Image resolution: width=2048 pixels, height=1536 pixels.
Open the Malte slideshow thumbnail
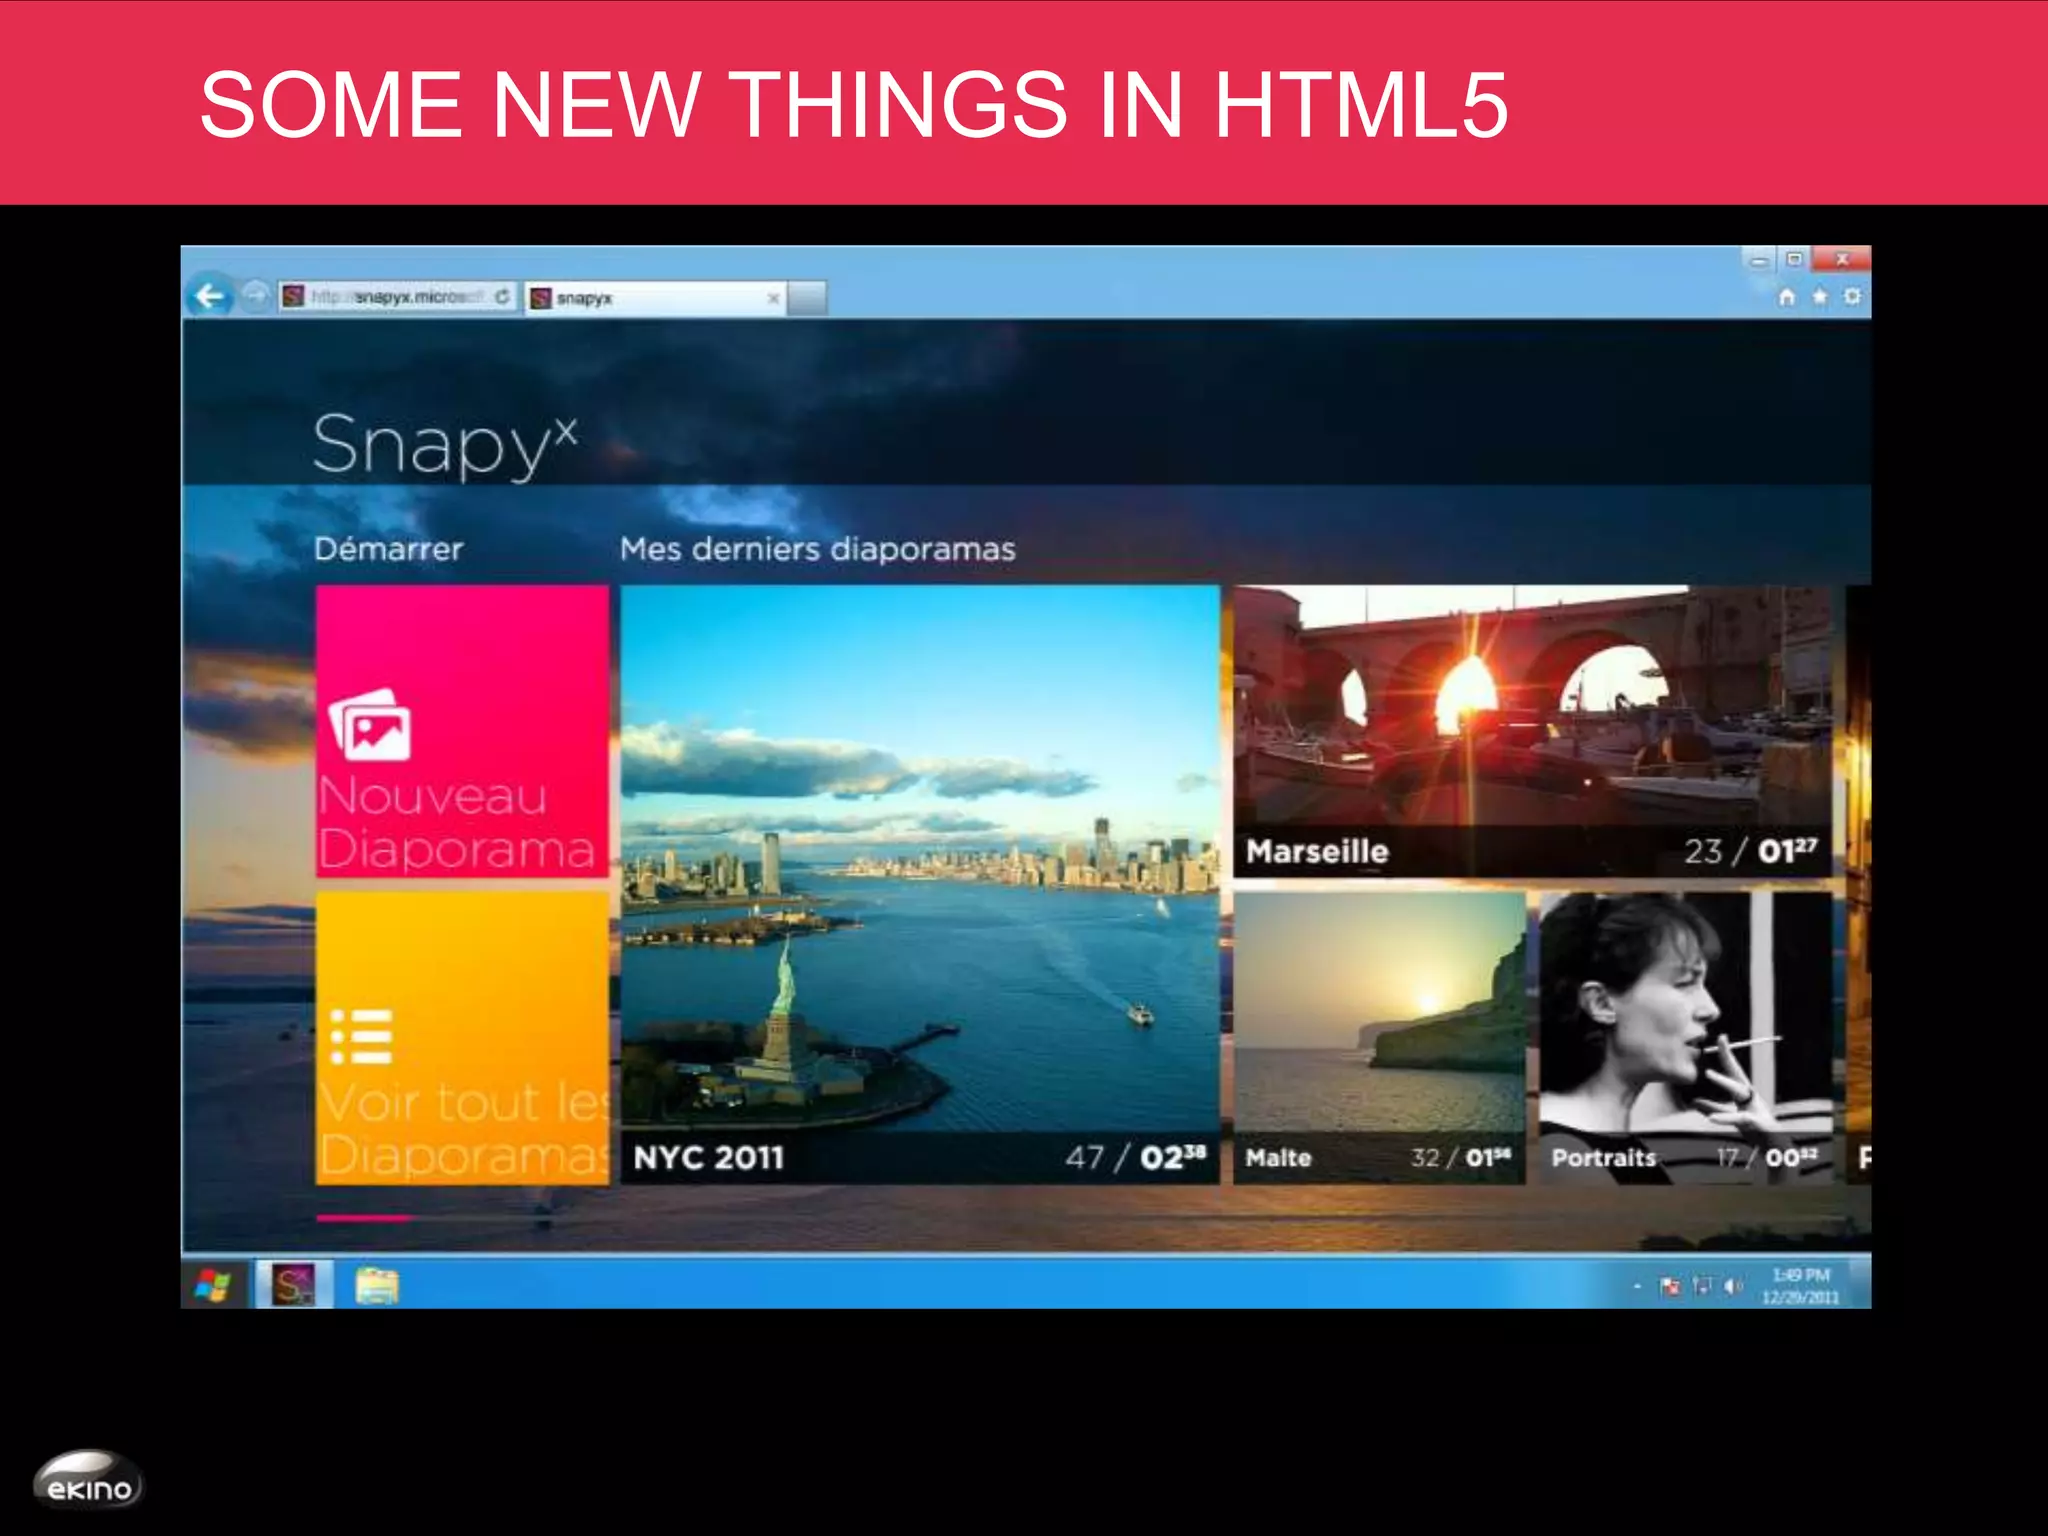click(1379, 1038)
